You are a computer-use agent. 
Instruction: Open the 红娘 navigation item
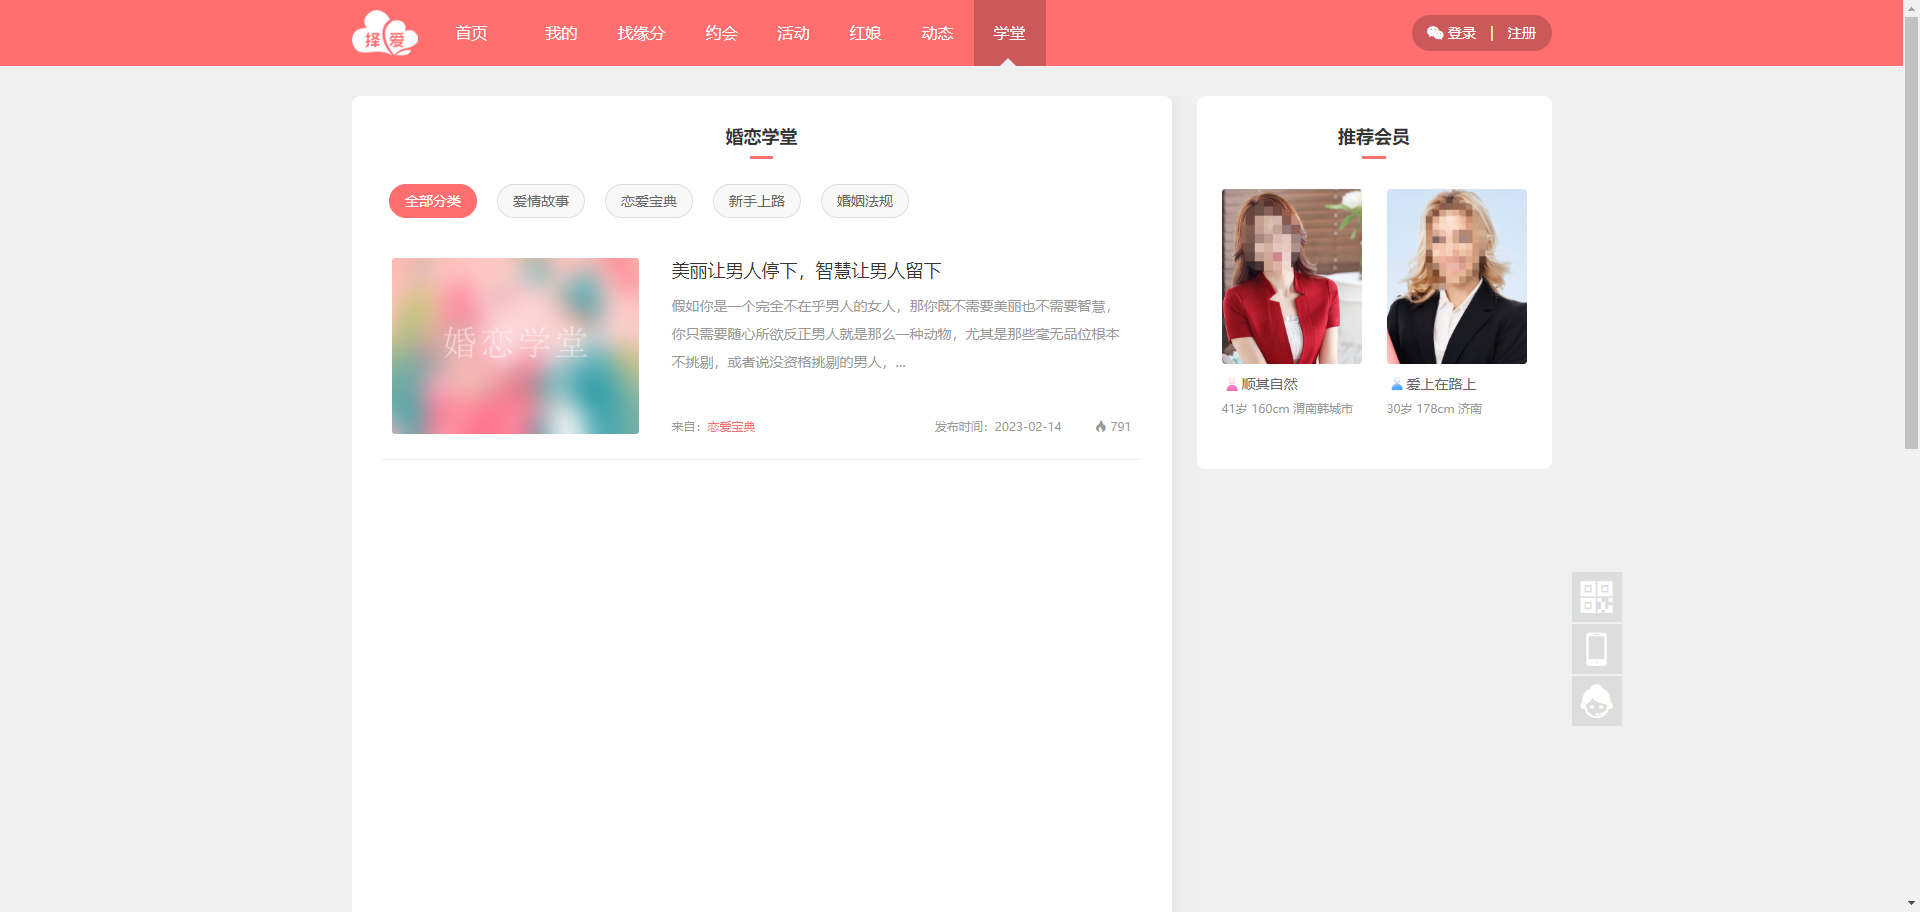pyautogui.click(x=865, y=34)
